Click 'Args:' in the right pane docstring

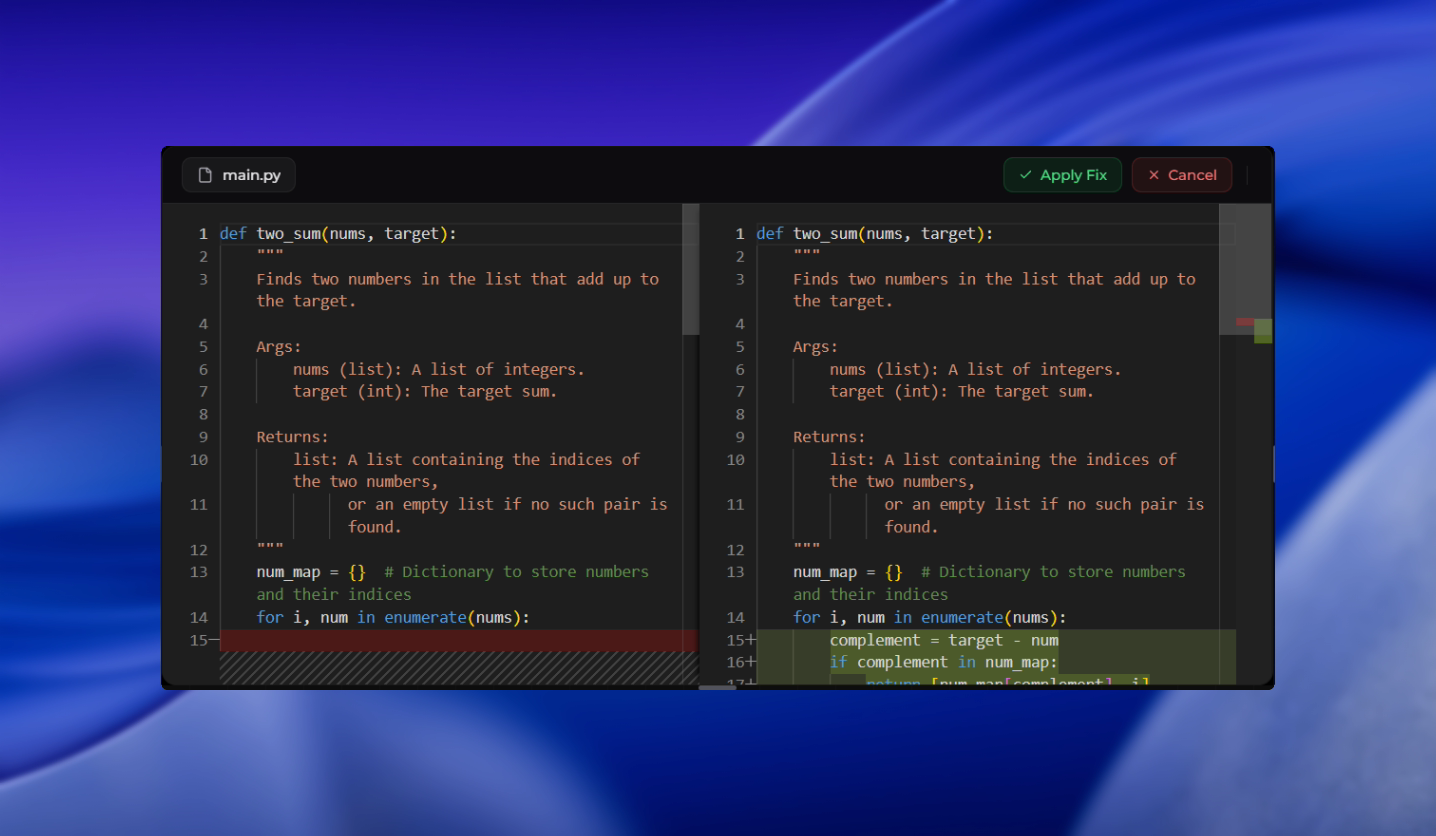(816, 347)
